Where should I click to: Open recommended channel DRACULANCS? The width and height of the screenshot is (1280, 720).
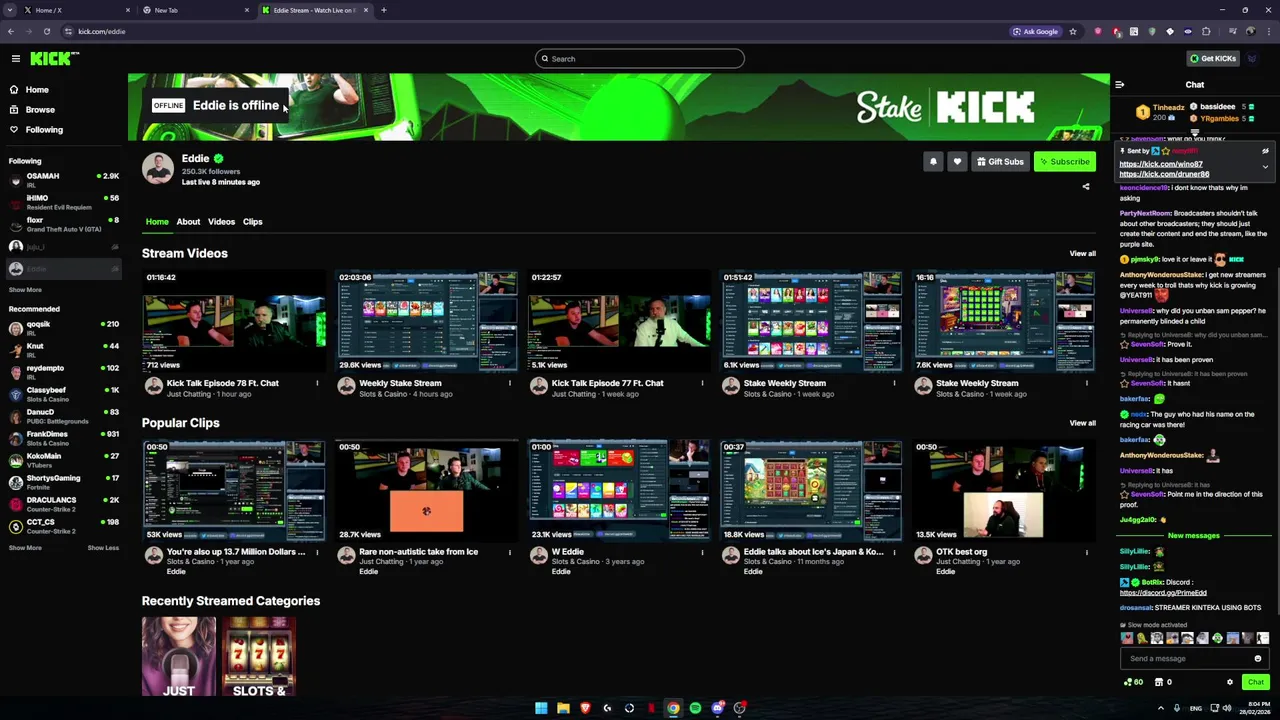pos(64,504)
